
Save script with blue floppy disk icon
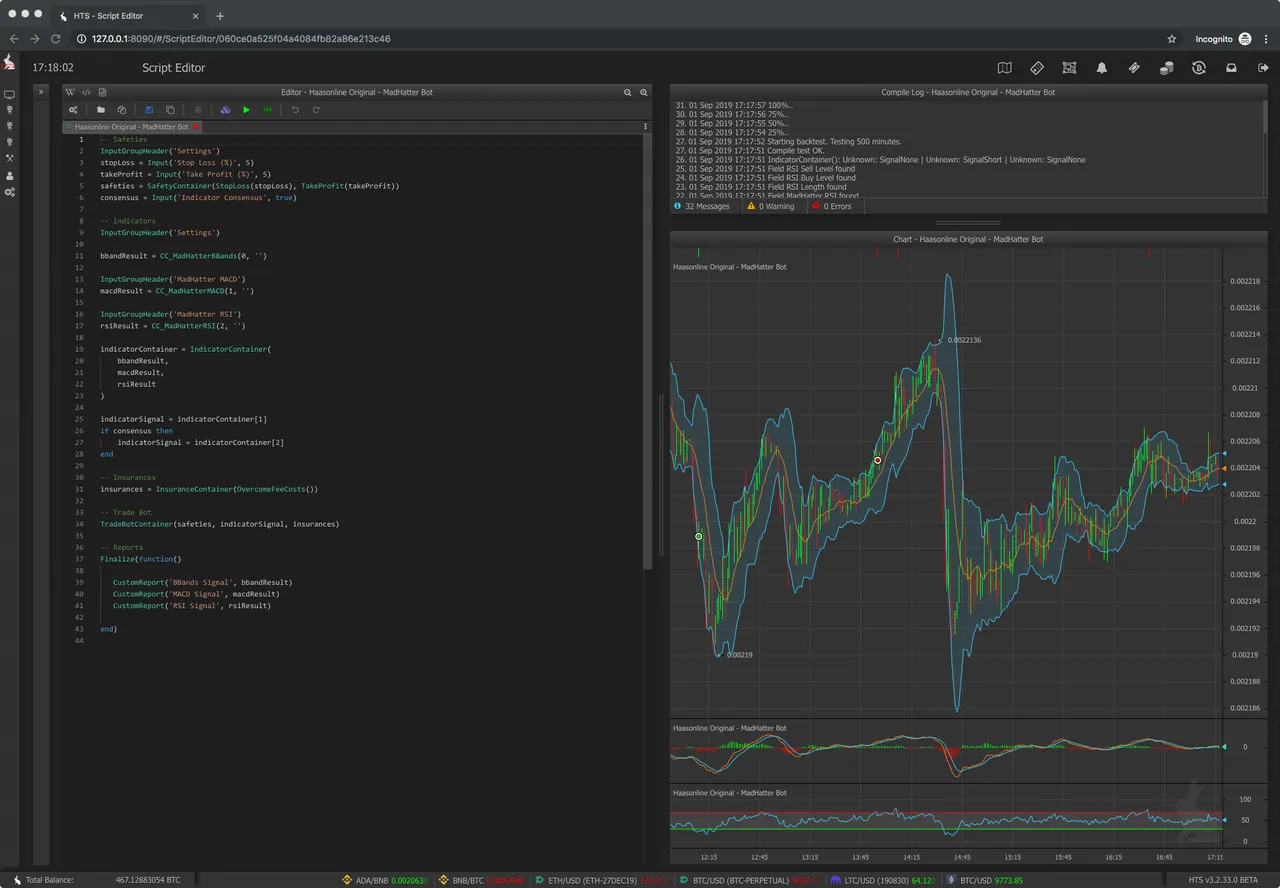pyautogui.click(x=150, y=110)
